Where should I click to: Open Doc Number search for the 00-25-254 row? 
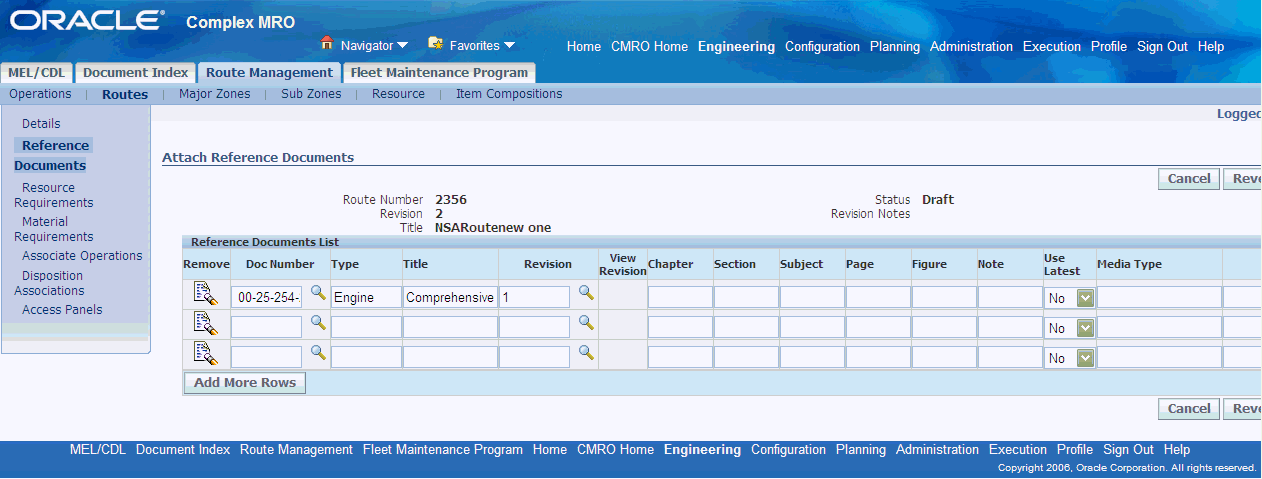pyautogui.click(x=318, y=293)
